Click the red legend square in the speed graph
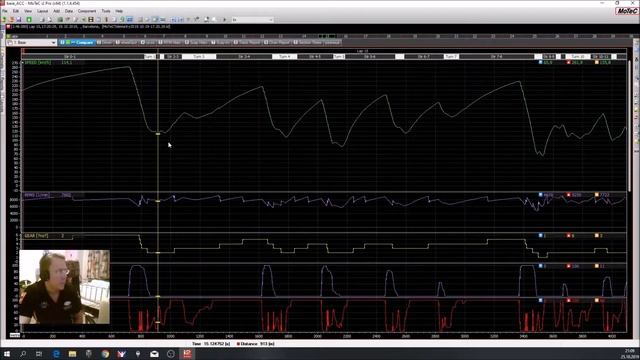Image resolution: width=640 pixels, height=360 pixels. 569,62
